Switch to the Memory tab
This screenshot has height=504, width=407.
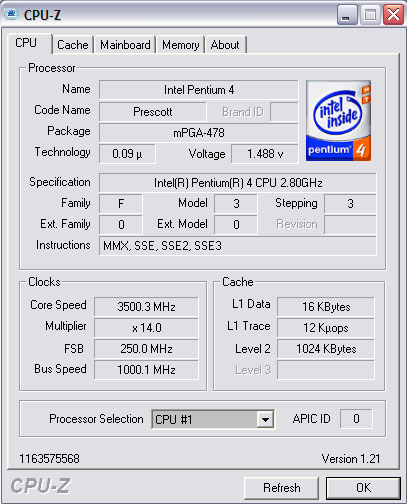click(x=180, y=45)
